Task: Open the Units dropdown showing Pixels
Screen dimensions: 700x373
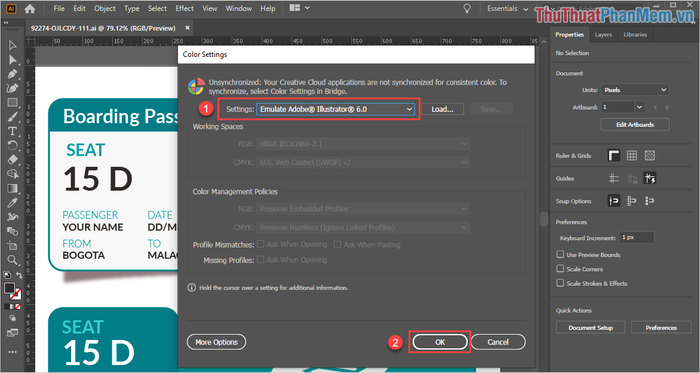Action: coord(635,90)
